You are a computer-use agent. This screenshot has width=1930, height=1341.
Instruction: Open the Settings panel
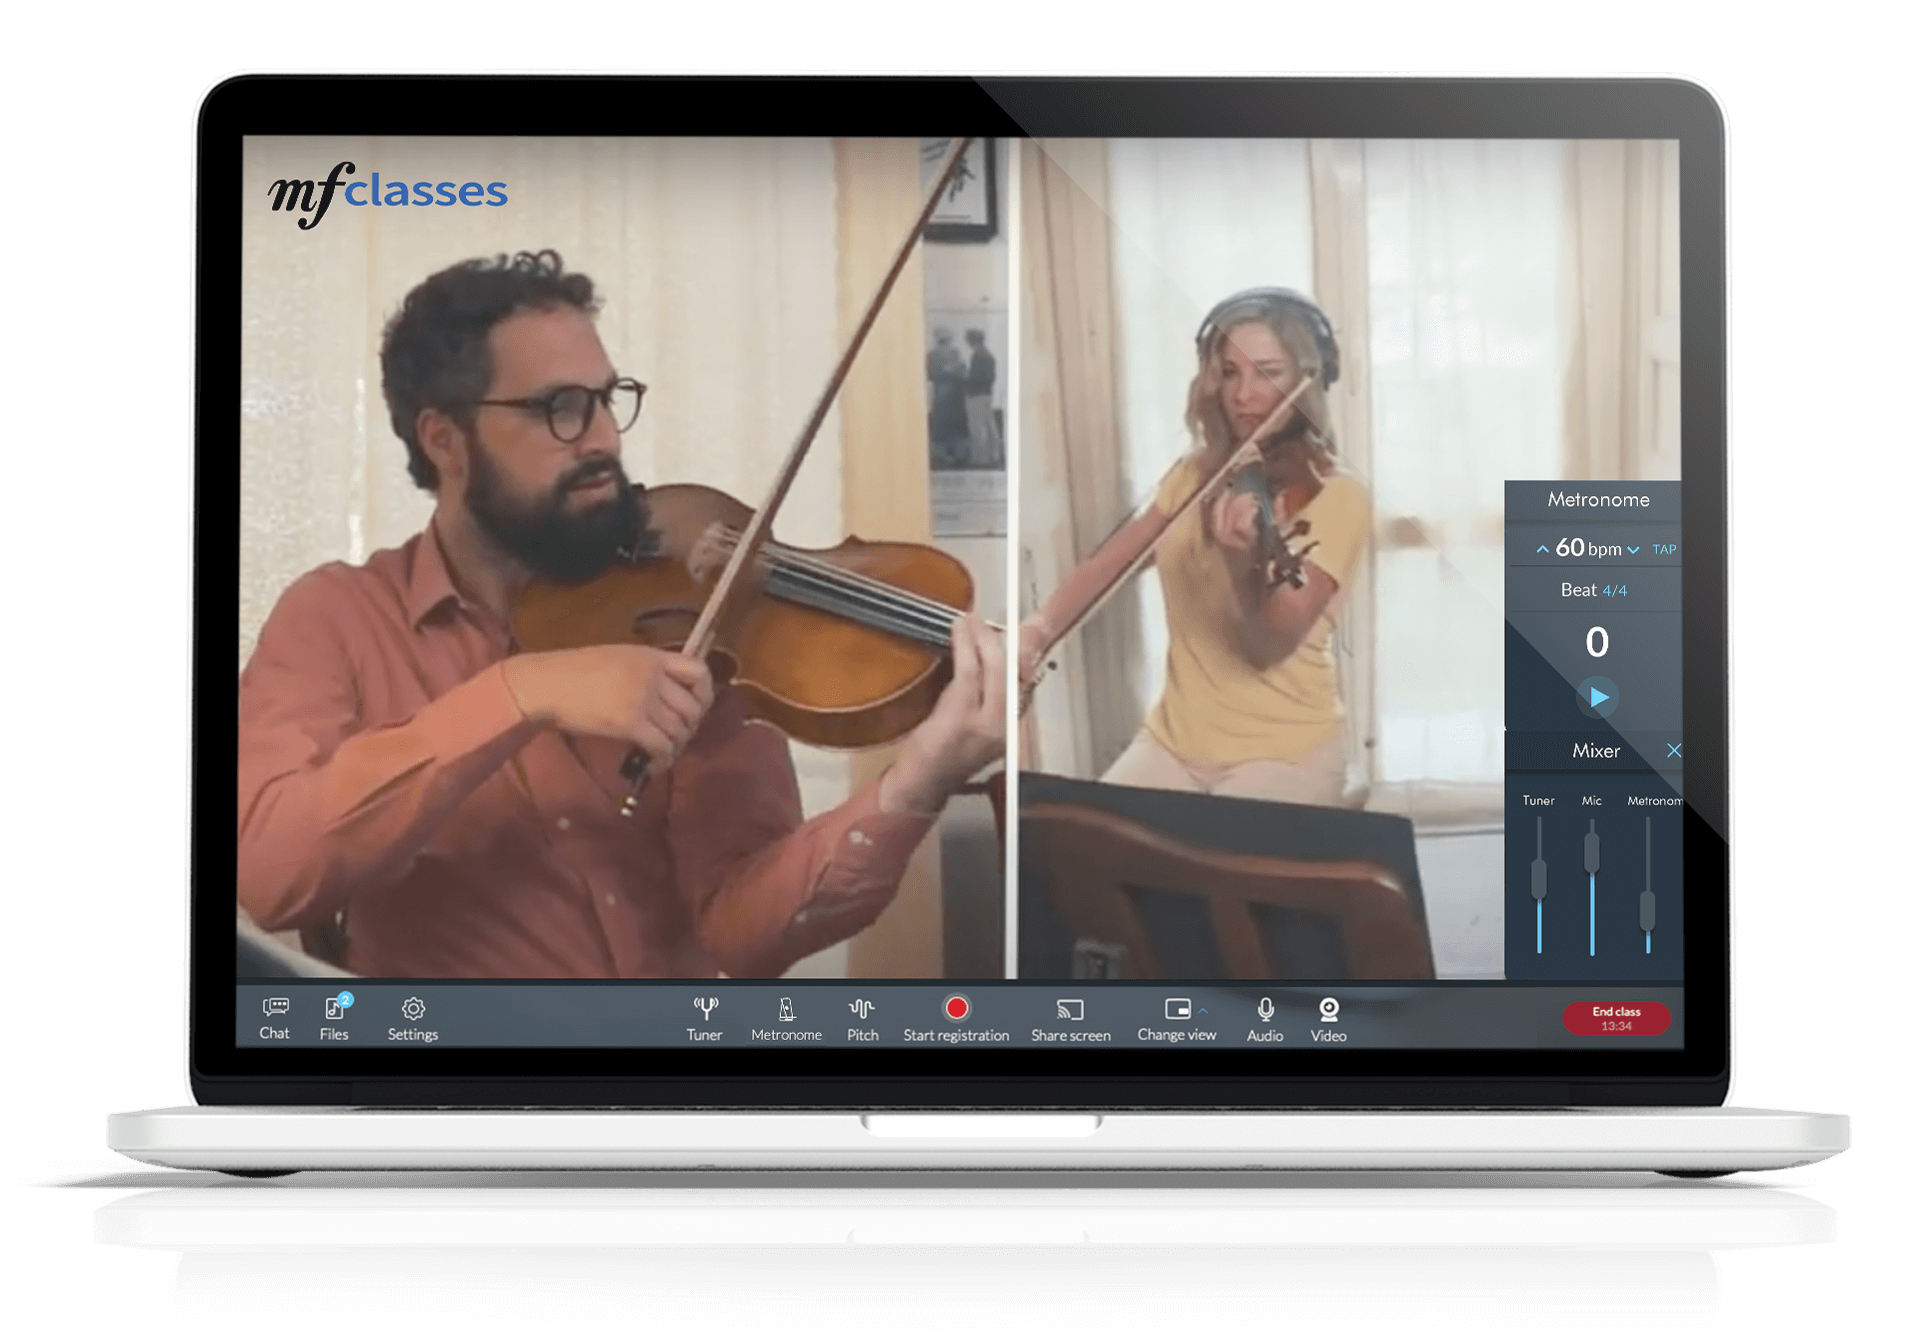(x=414, y=1017)
